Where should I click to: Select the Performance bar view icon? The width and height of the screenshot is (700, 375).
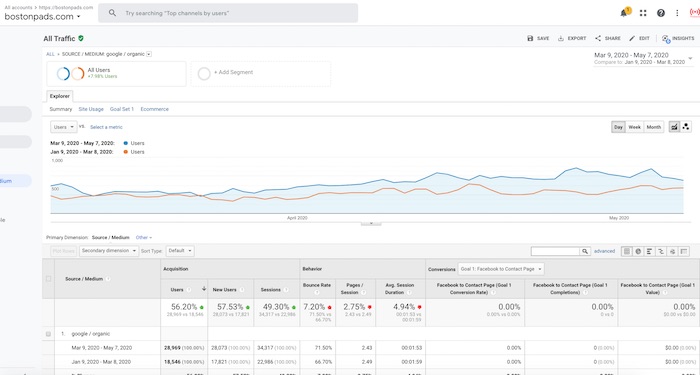click(x=650, y=251)
